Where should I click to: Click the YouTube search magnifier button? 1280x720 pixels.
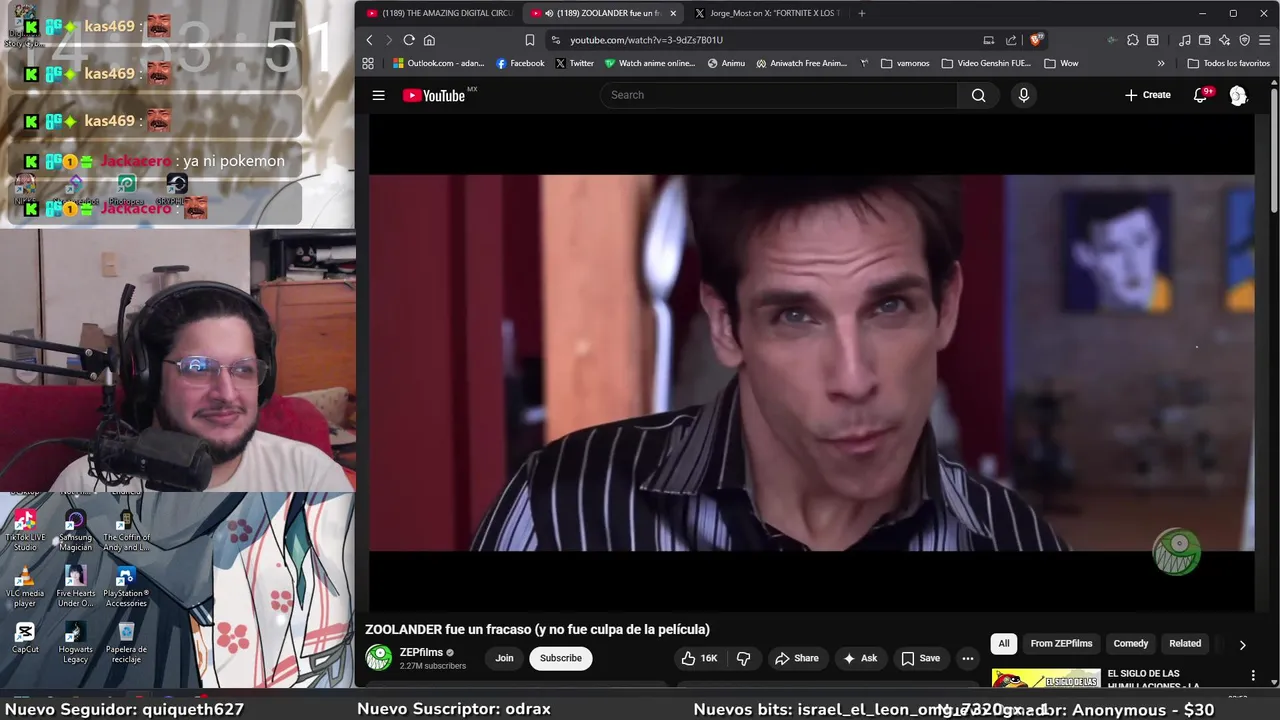click(978, 95)
